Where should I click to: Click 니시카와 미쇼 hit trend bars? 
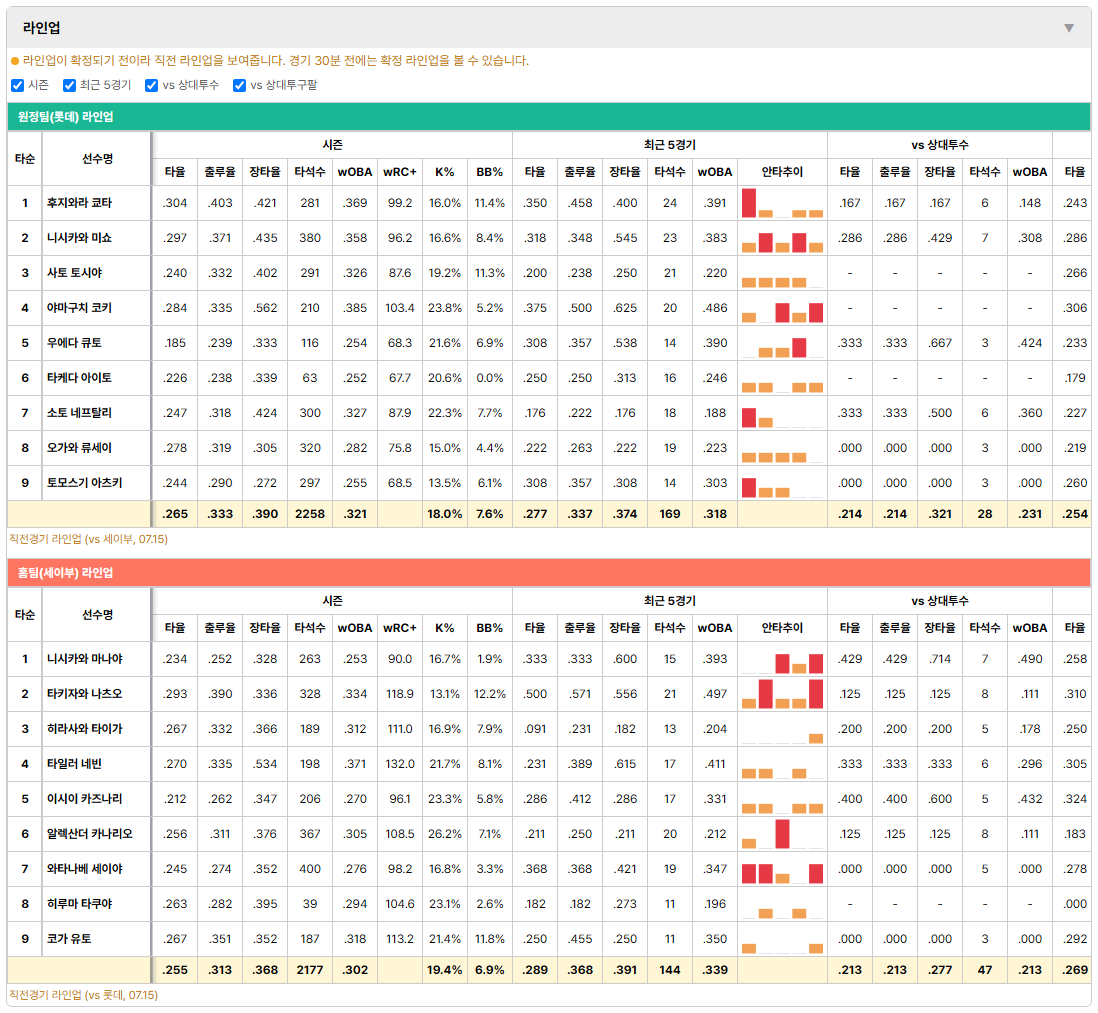pyautogui.click(x=782, y=238)
